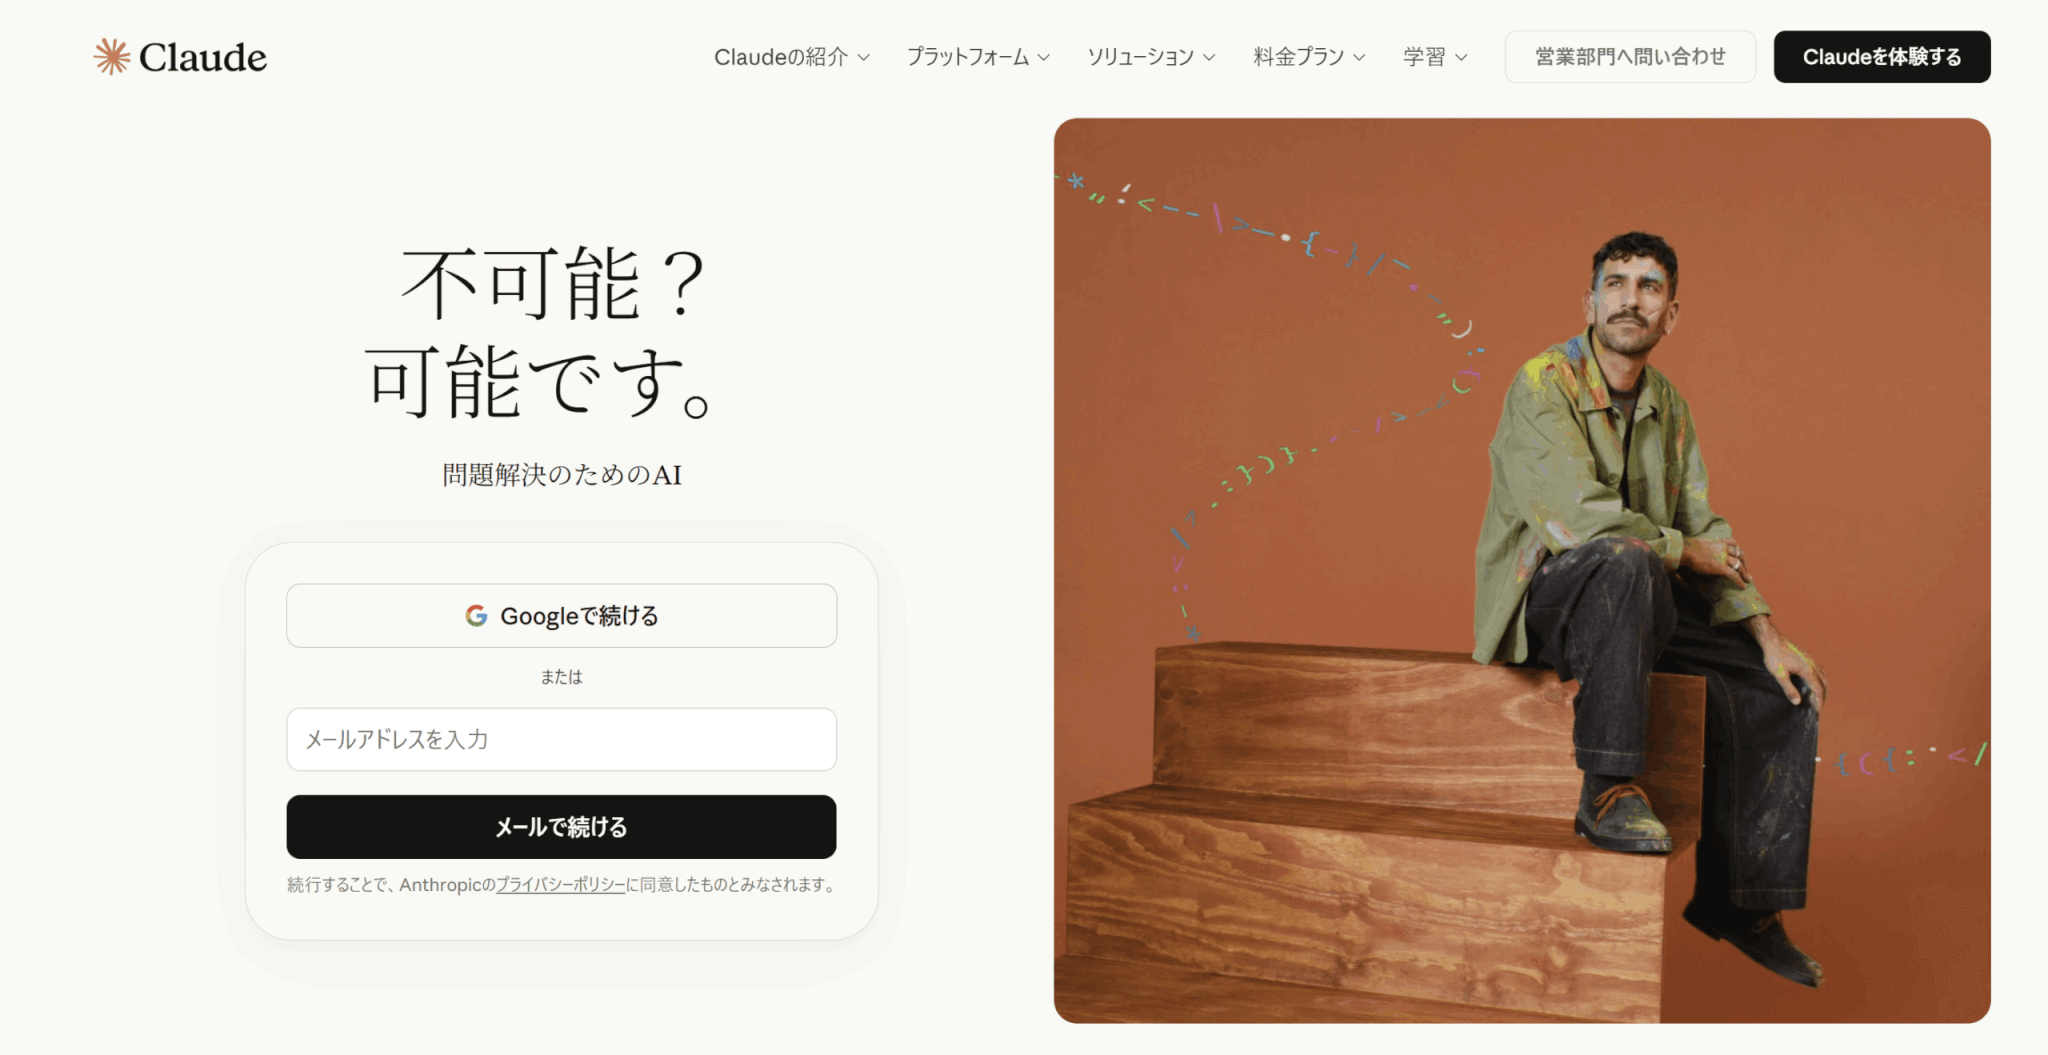Open the 料金プラン menu

coord(1309,57)
